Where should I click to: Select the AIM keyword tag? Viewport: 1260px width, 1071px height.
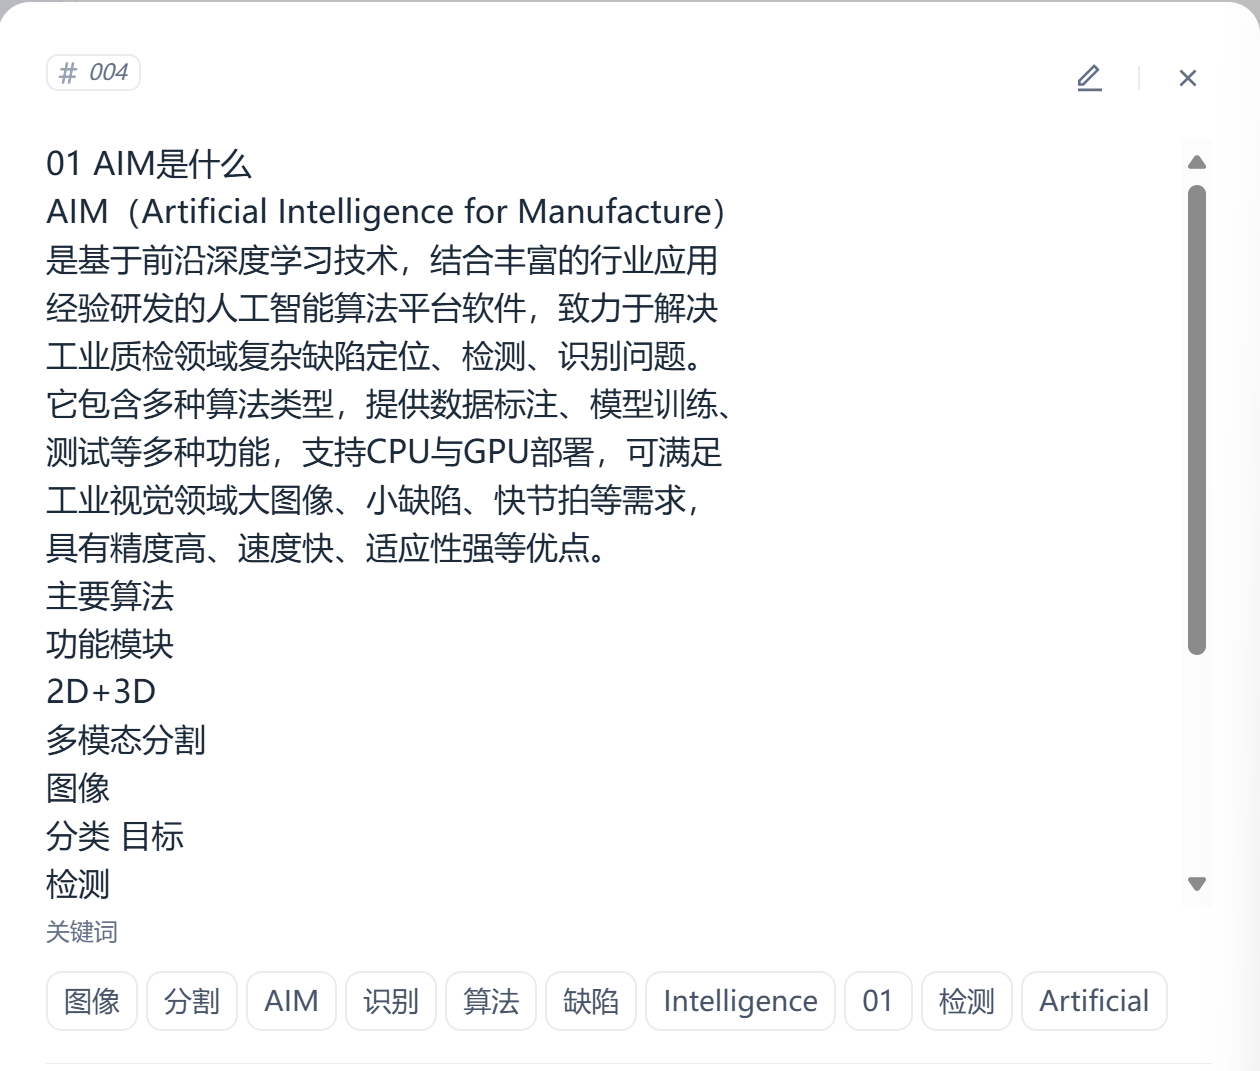coord(291,1001)
